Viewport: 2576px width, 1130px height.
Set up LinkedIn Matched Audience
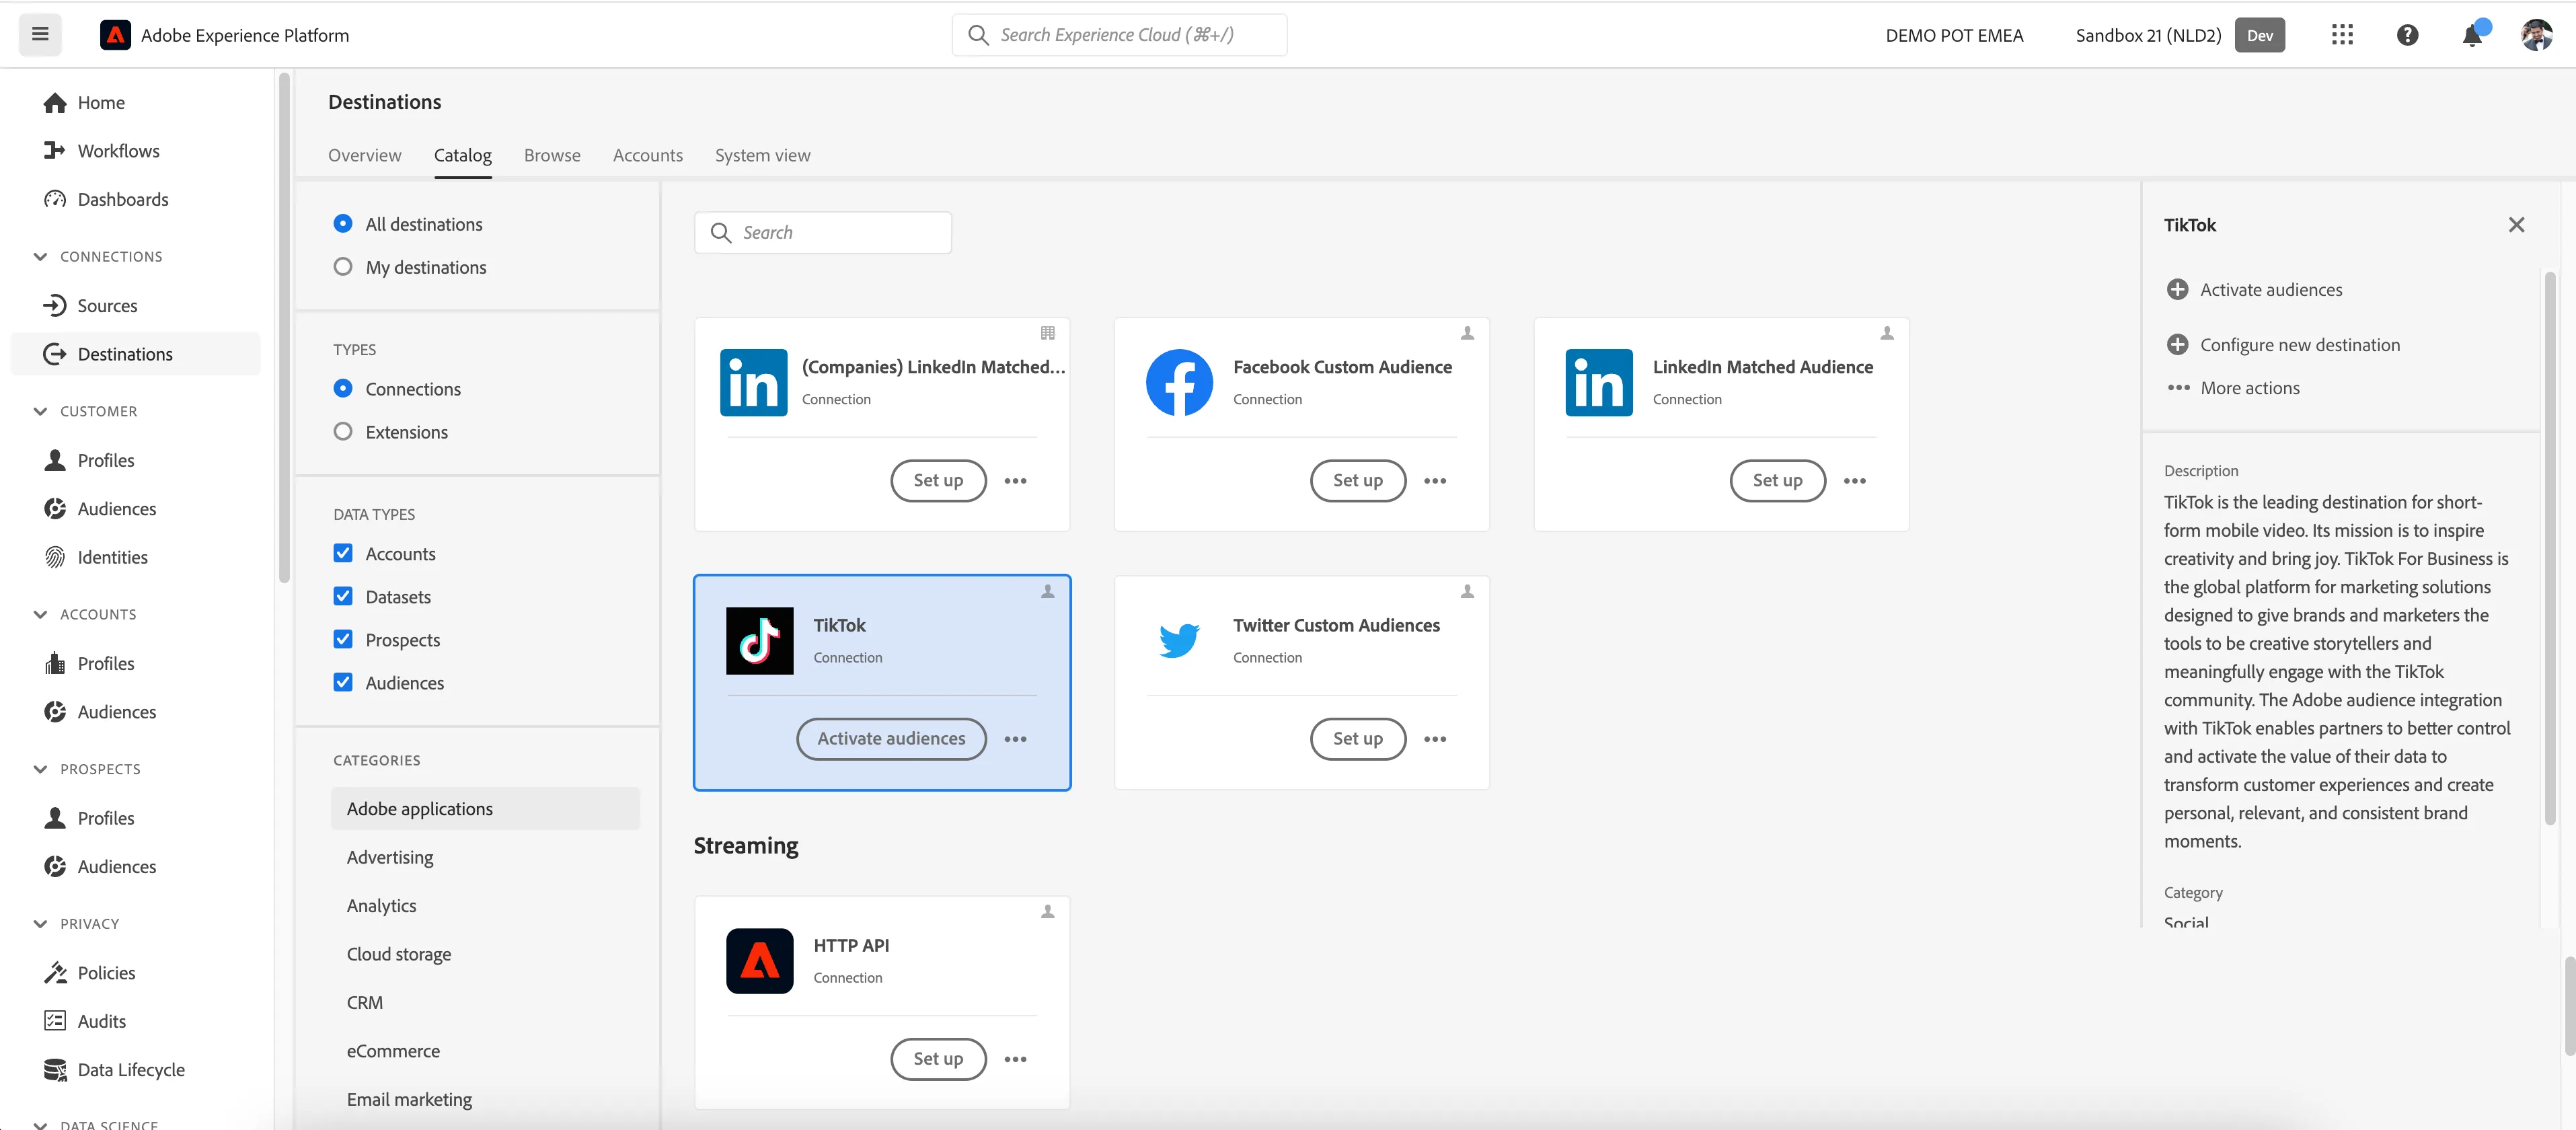pyautogui.click(x=1777, y=481)
